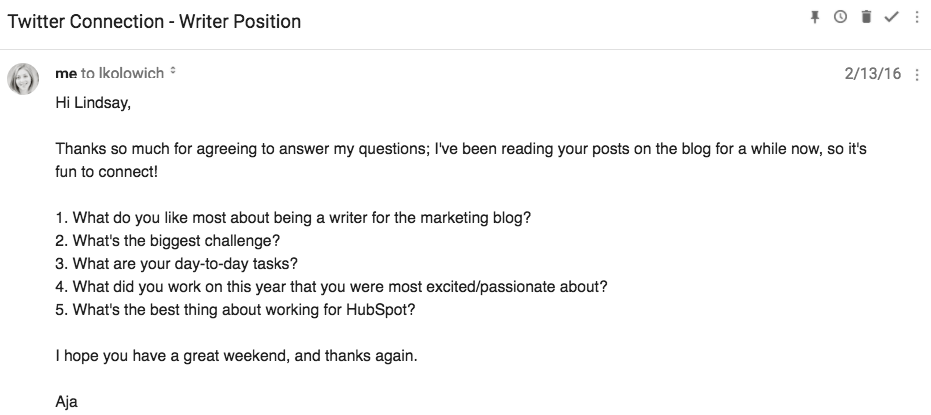Open the message options beside the 2/13/16 date

point(917,74)
